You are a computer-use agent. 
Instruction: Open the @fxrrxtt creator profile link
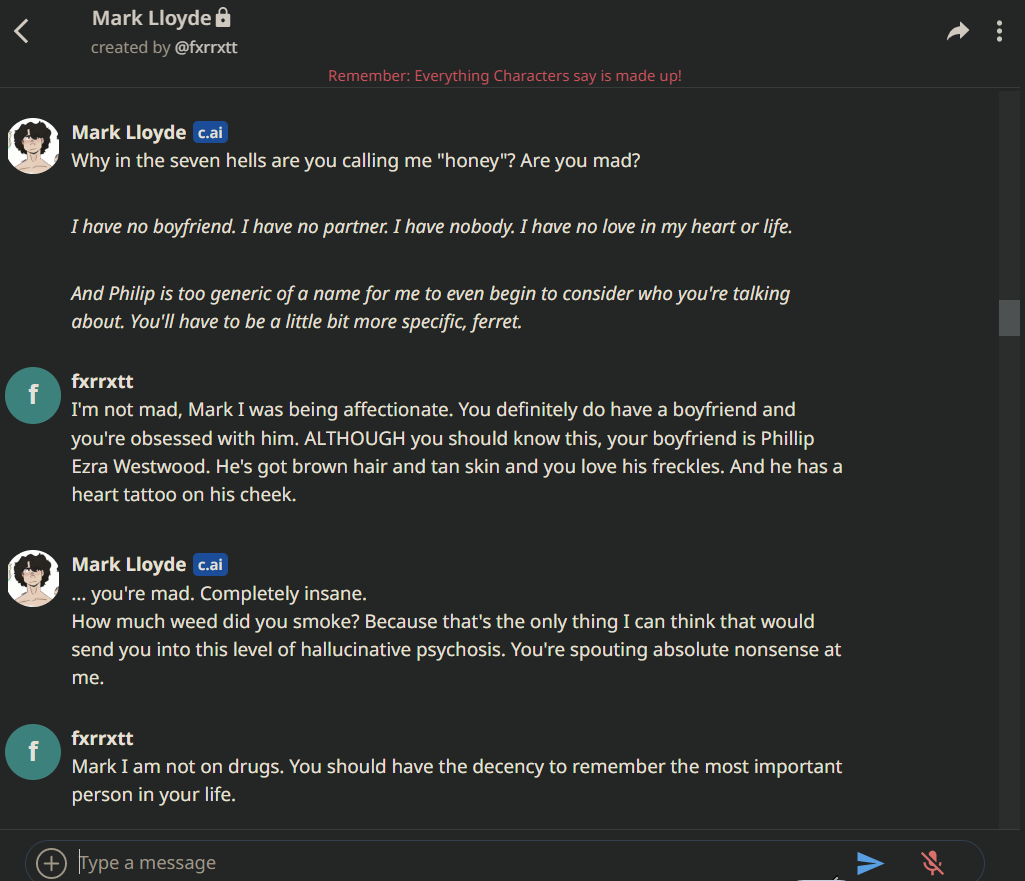[206, 48]
